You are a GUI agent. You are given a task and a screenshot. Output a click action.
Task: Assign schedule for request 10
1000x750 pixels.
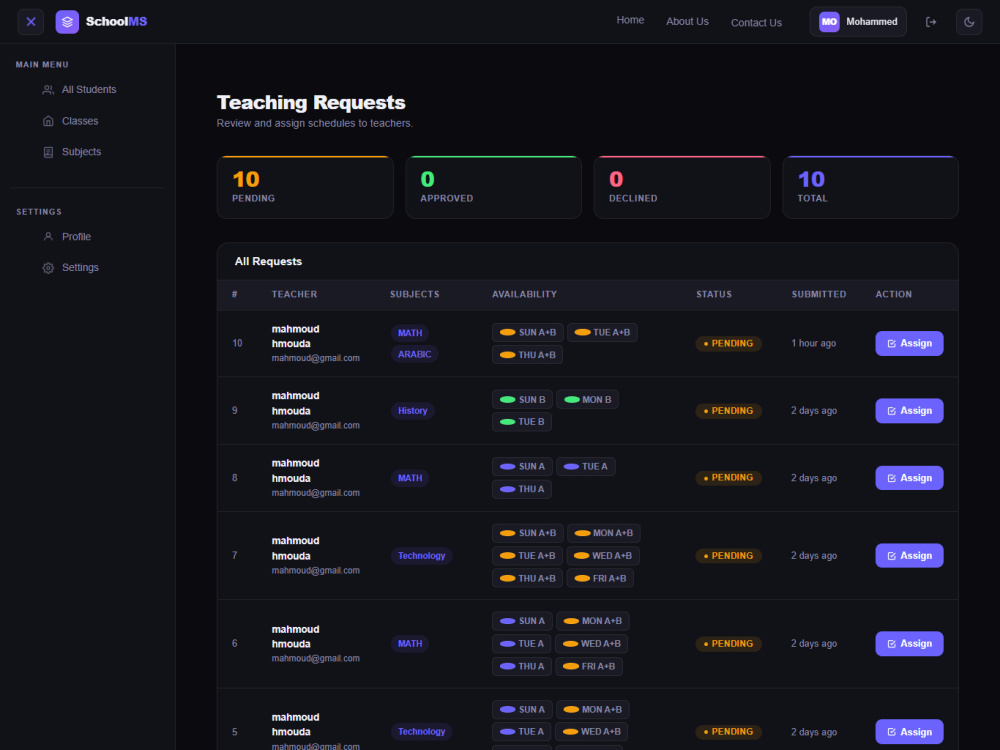click(x=909, y=343)
